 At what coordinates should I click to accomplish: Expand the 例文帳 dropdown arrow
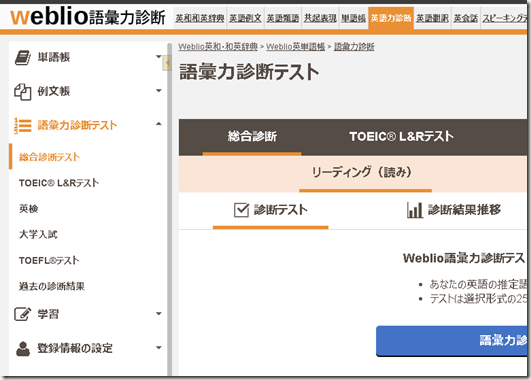(x=158, y=90)
